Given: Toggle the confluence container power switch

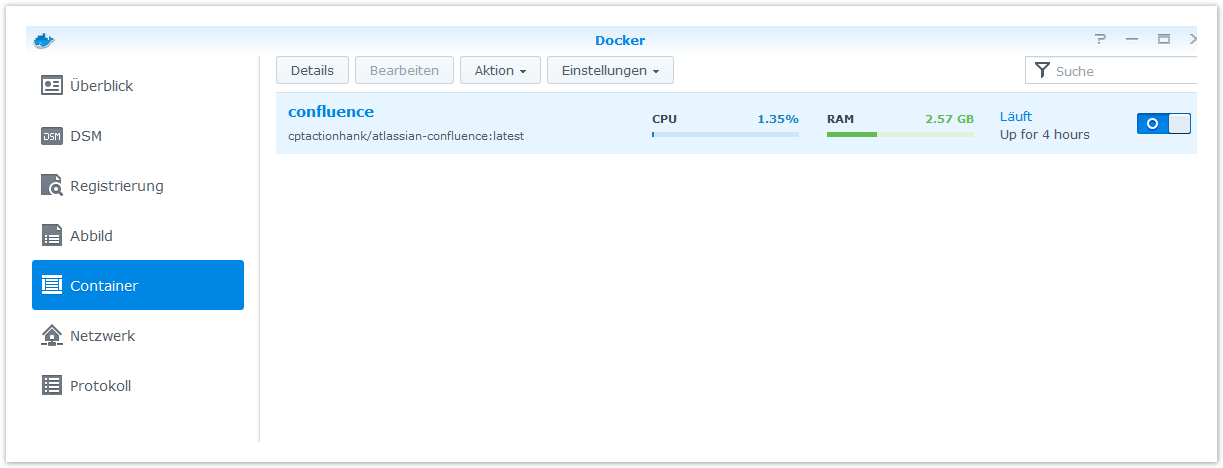Looking at the screenshot, I should tap(1163, 123).
